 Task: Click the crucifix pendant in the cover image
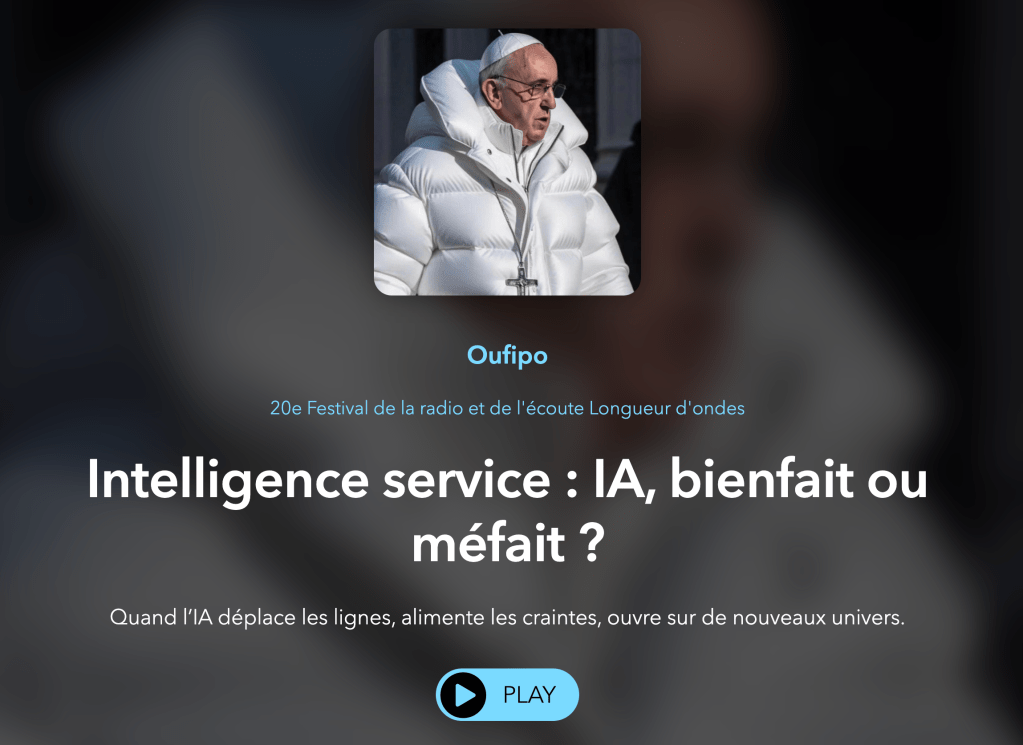521,280
